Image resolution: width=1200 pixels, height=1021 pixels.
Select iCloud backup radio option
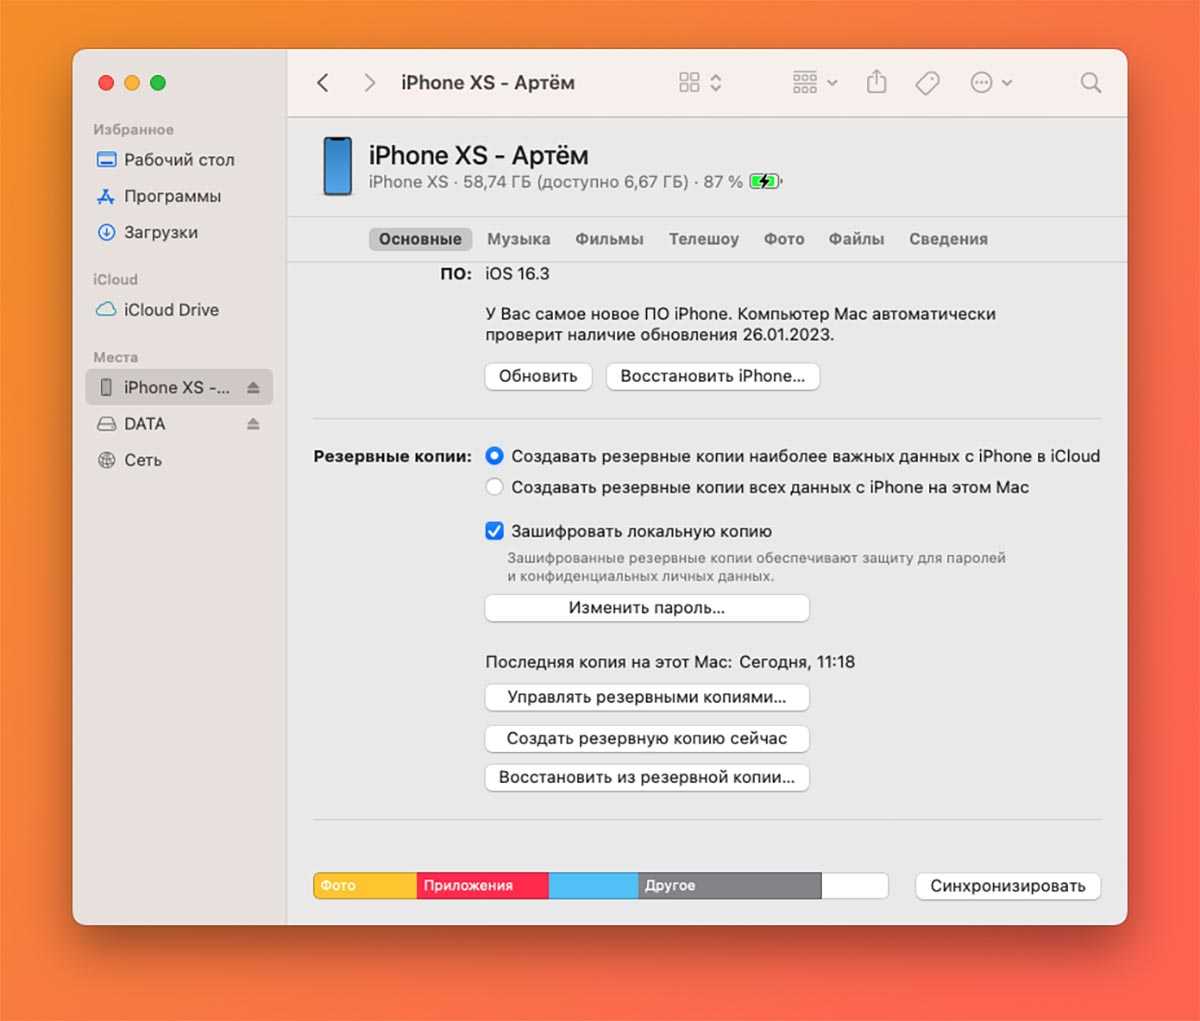494,456
